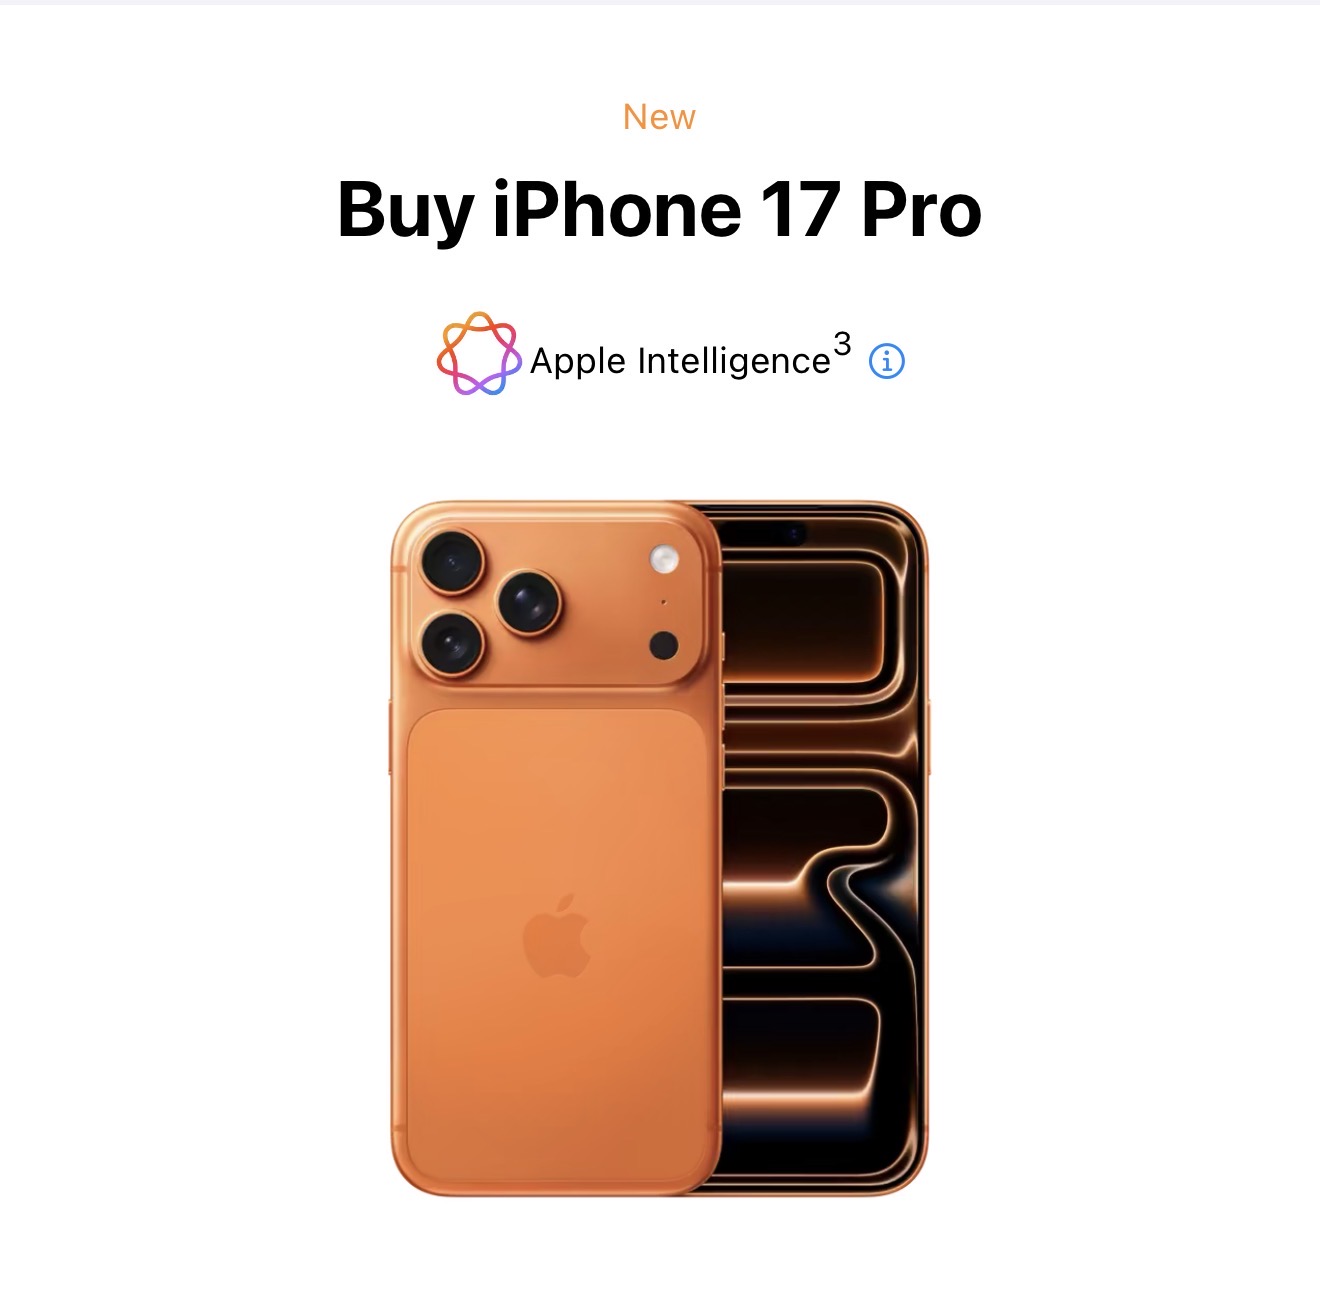Click the bottom-left camera lens
The width and height of the screenshot is (1320, 1304).
453,642
